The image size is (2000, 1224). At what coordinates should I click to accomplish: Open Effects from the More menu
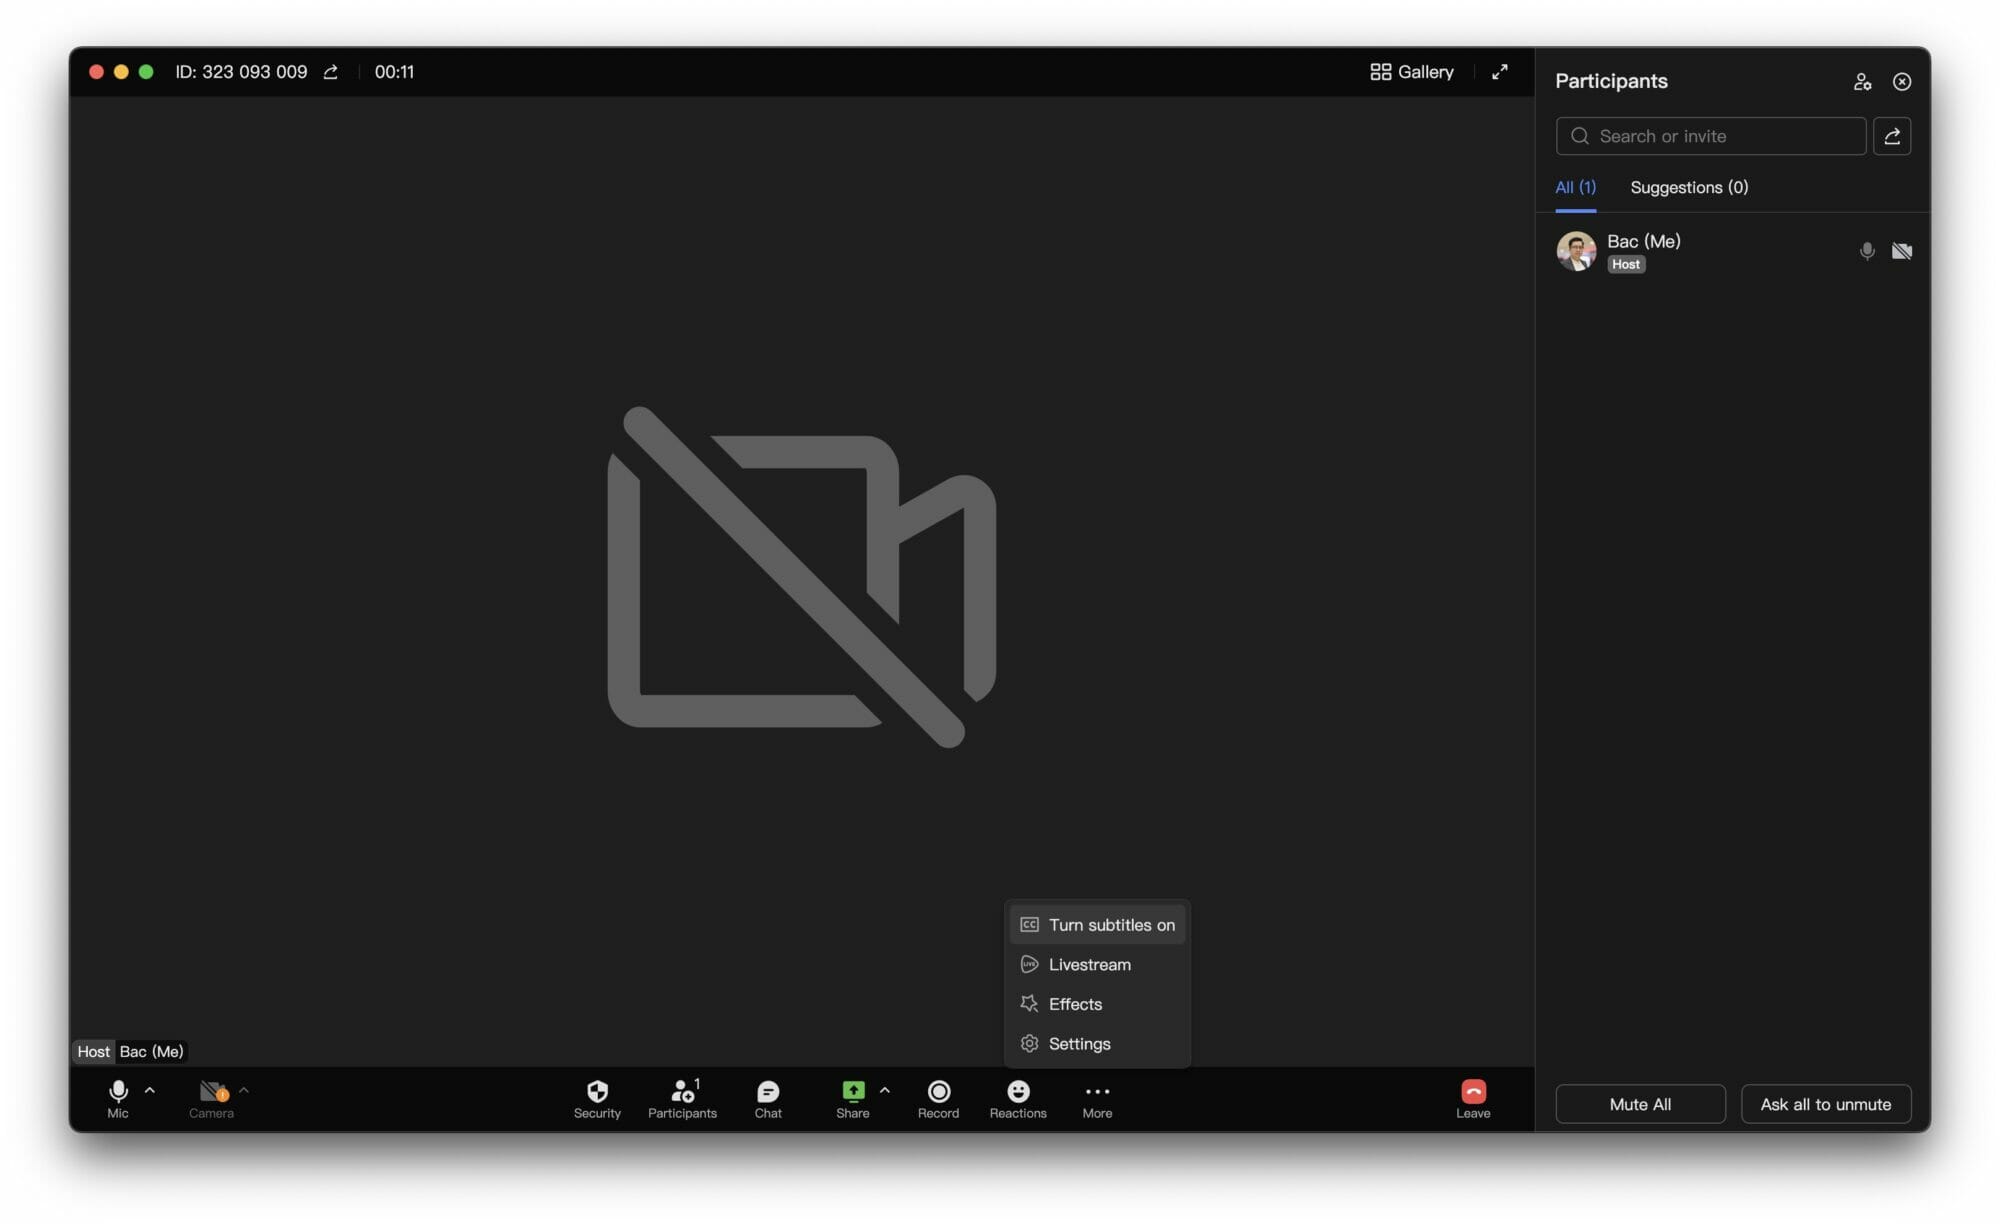click(1097, 1004)
